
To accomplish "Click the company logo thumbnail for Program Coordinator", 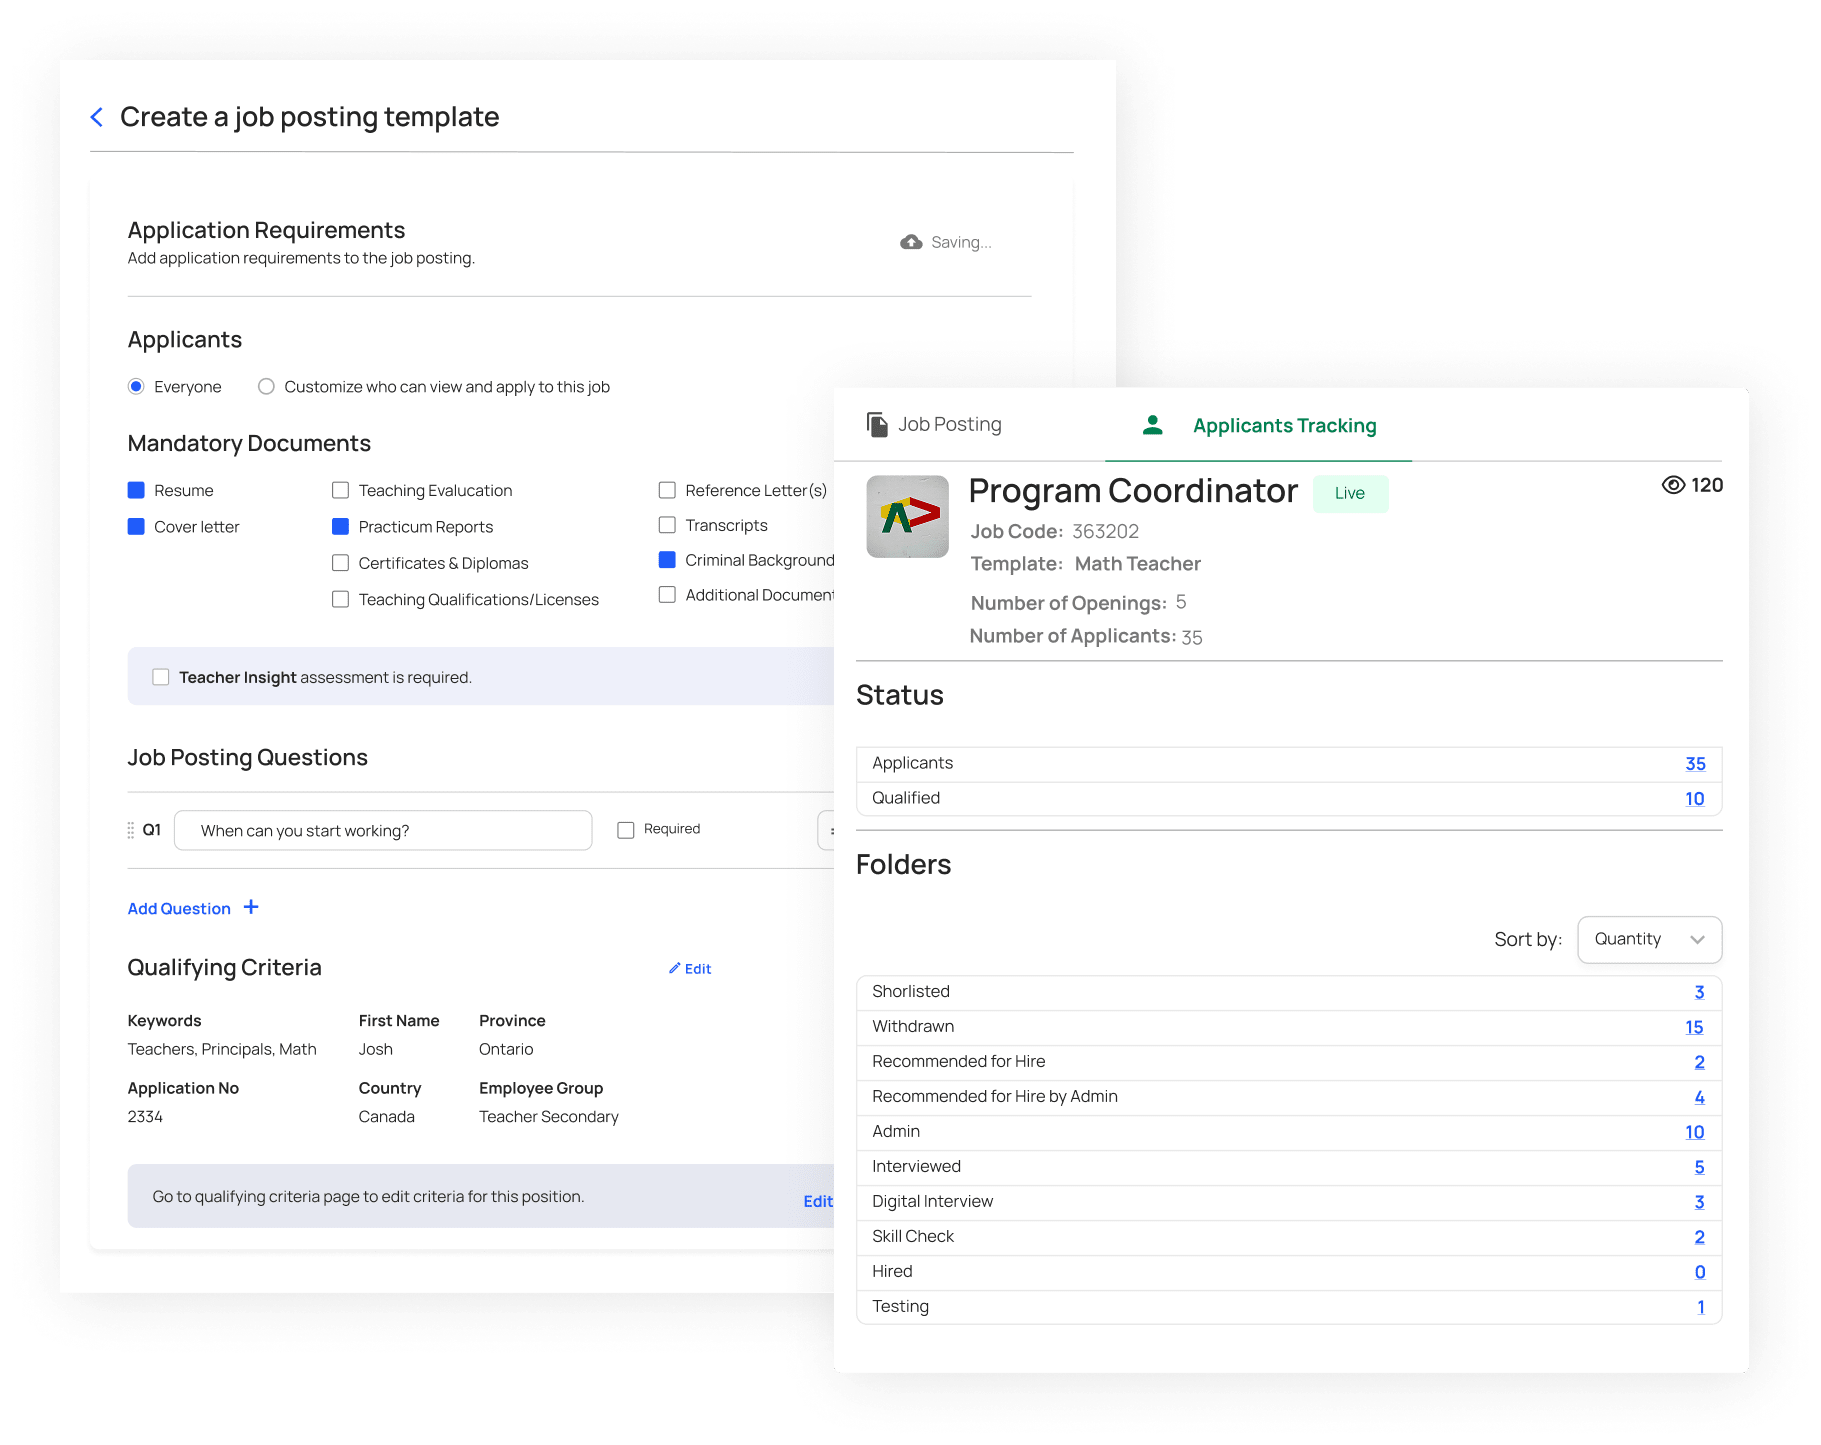I will [907, 517].
